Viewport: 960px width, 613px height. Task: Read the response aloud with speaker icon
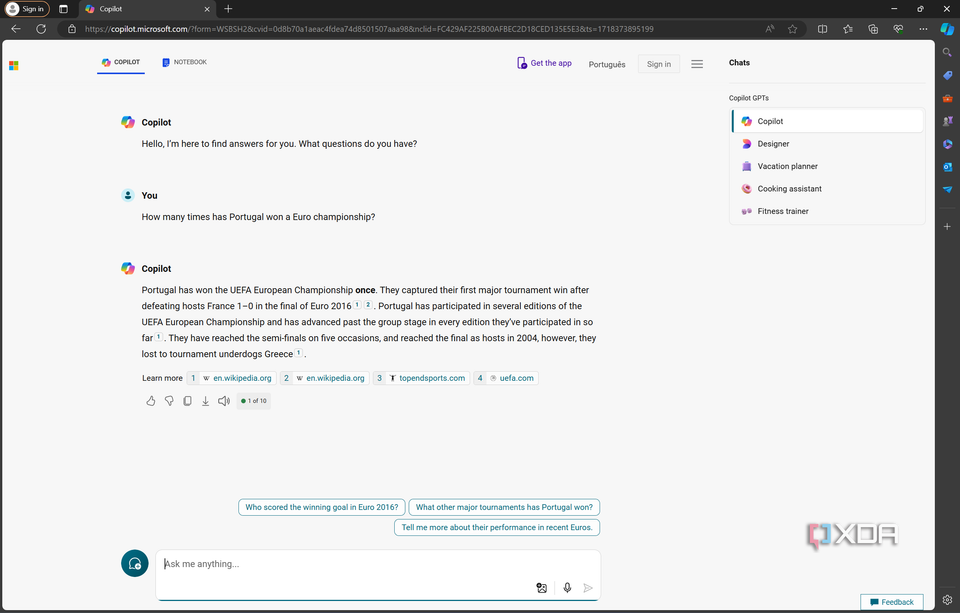(x=224, y=401)
